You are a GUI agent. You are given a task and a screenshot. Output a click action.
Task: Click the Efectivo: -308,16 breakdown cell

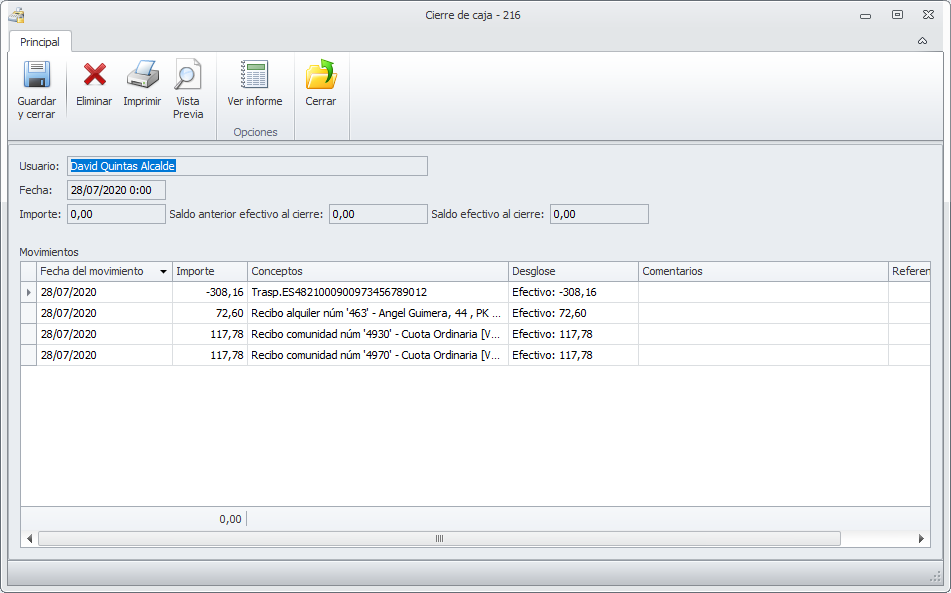pyautogui.click(x=573, y=292)
